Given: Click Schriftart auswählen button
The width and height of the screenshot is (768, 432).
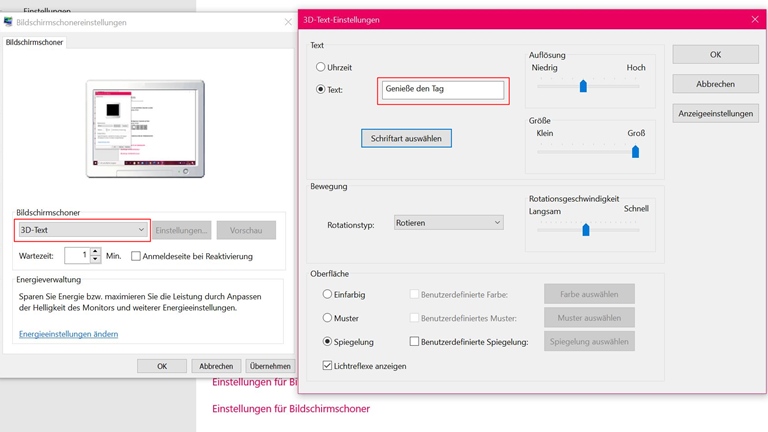Looking at the screenshot, I should 406,138.
